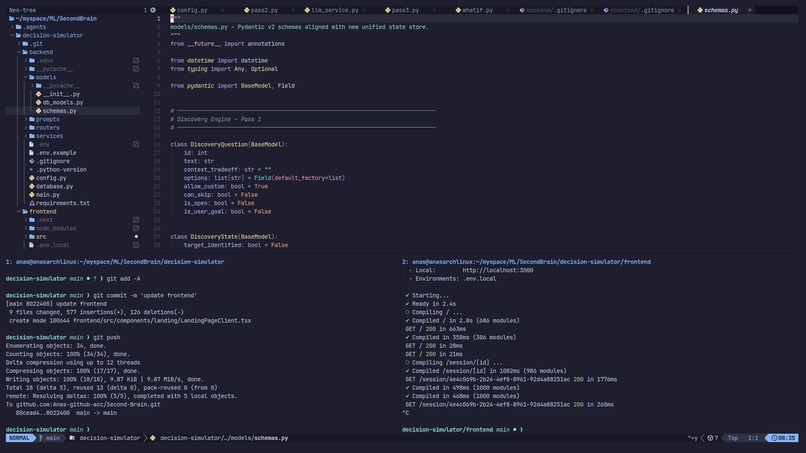Image resolution: width=806 pixels, height=453 pixels.
Task: Click the .agents folder icon
Action: (19, 27)
